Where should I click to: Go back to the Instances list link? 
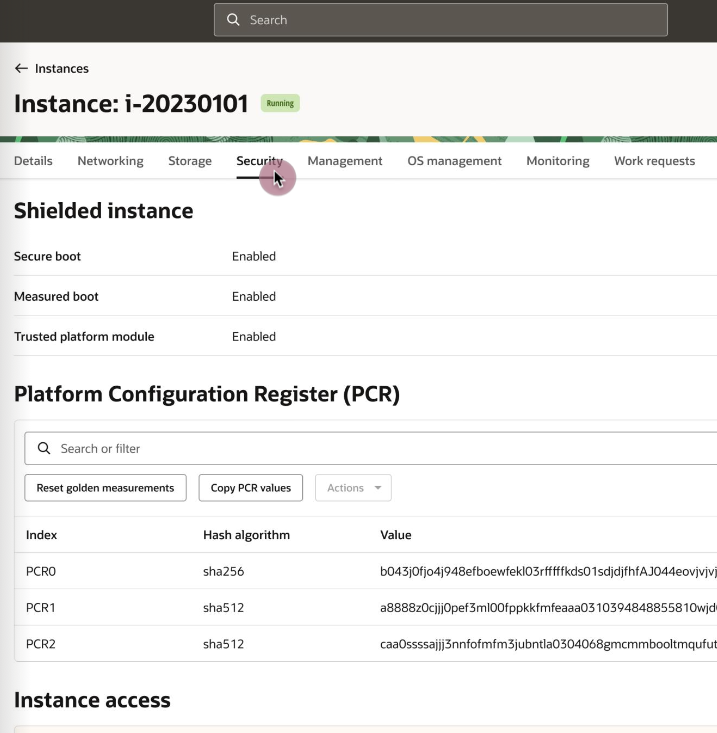point(62,69)
